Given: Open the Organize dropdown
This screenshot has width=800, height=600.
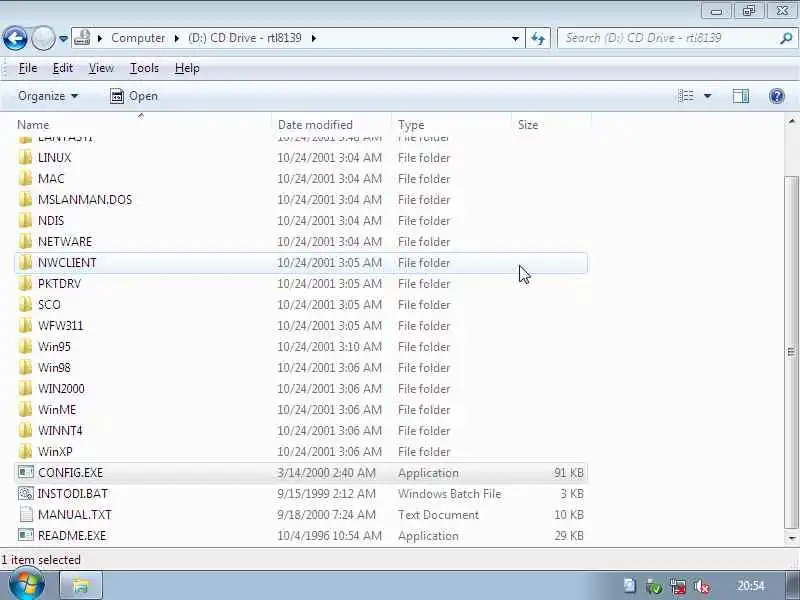Looking at the screenshot, I should (48, 96).
